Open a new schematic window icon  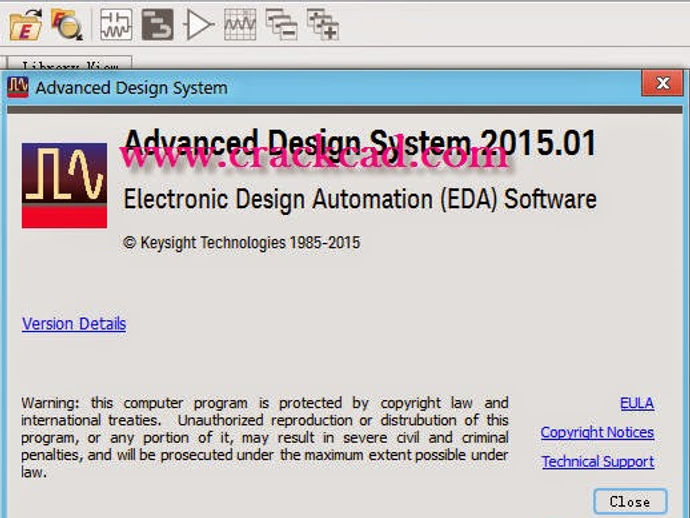[116, 25]
